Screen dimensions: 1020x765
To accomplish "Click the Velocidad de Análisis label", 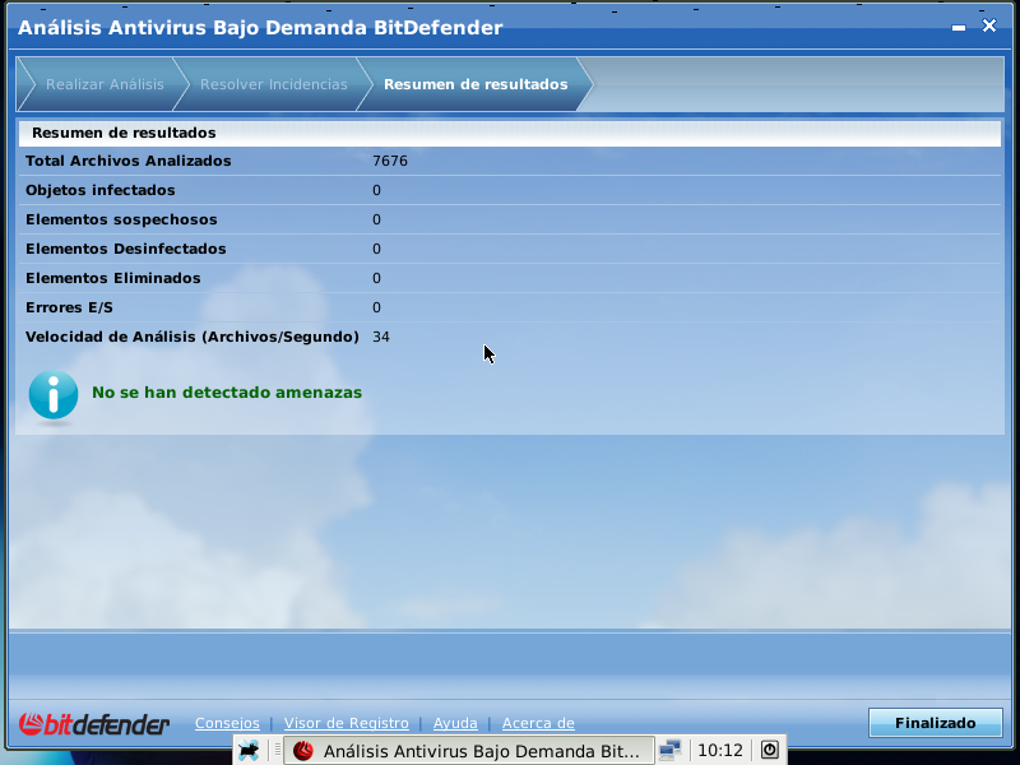I will tap(192, 337).
